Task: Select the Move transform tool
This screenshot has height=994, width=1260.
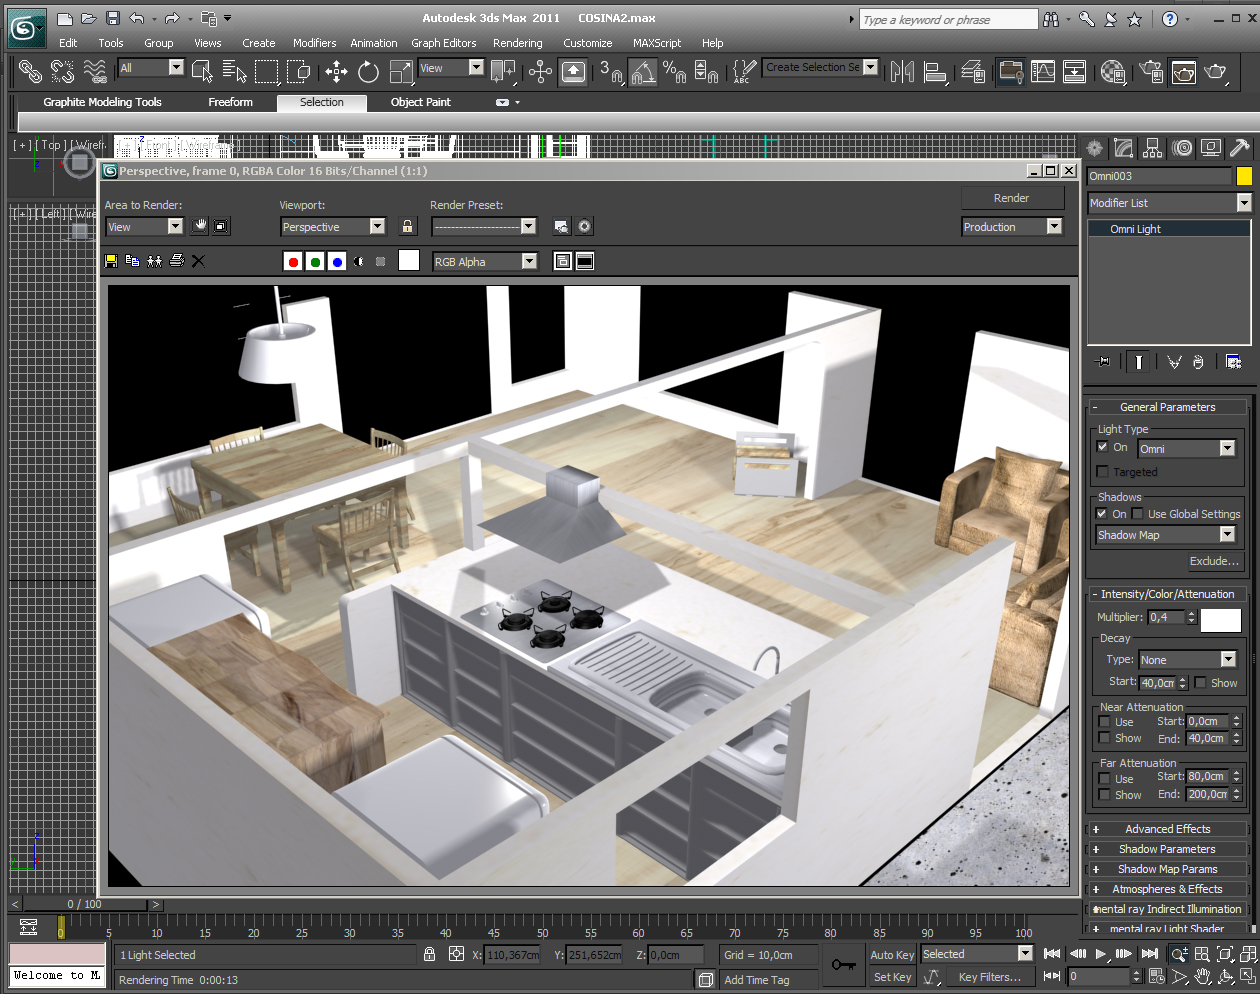Action: coord(336,71)
